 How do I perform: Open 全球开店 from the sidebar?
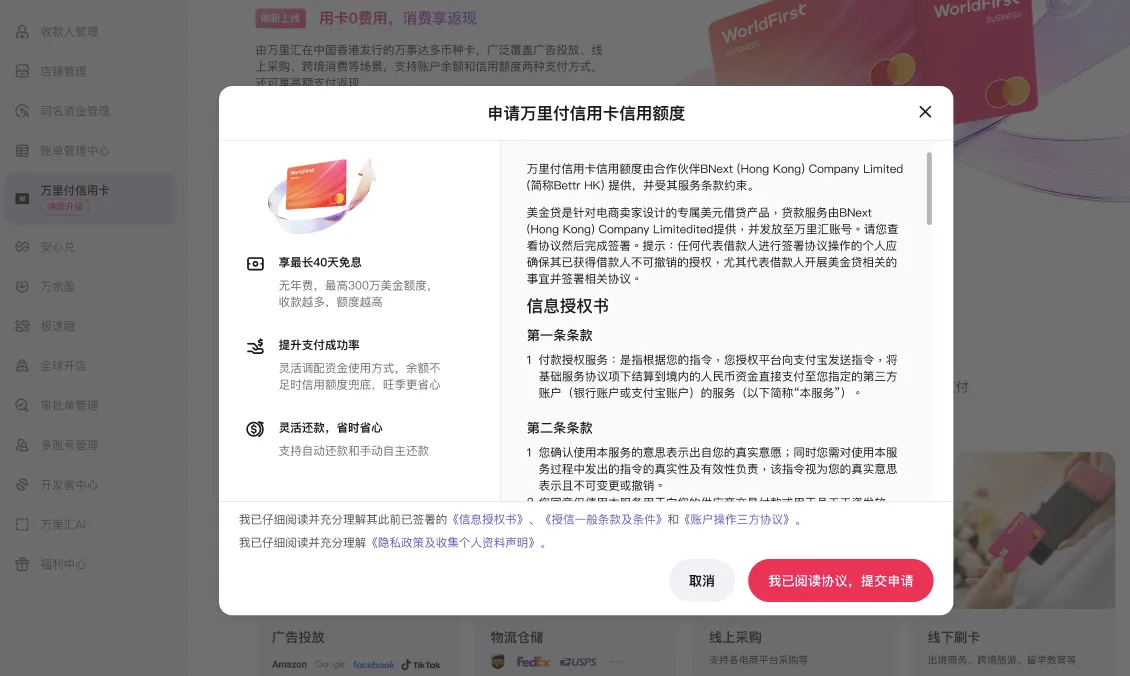pyautogui.click(x=22, y=365)
